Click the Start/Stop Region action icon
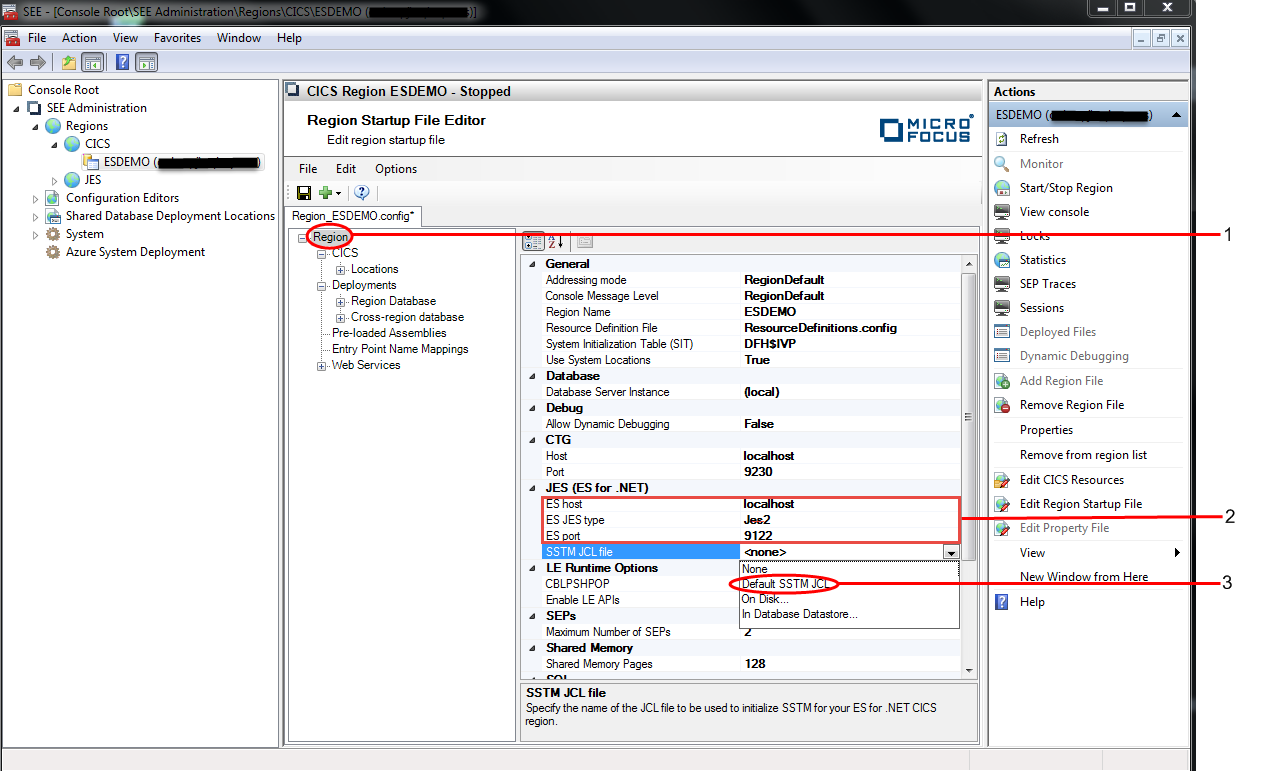1280x771 pixels. pos(1002,188)
